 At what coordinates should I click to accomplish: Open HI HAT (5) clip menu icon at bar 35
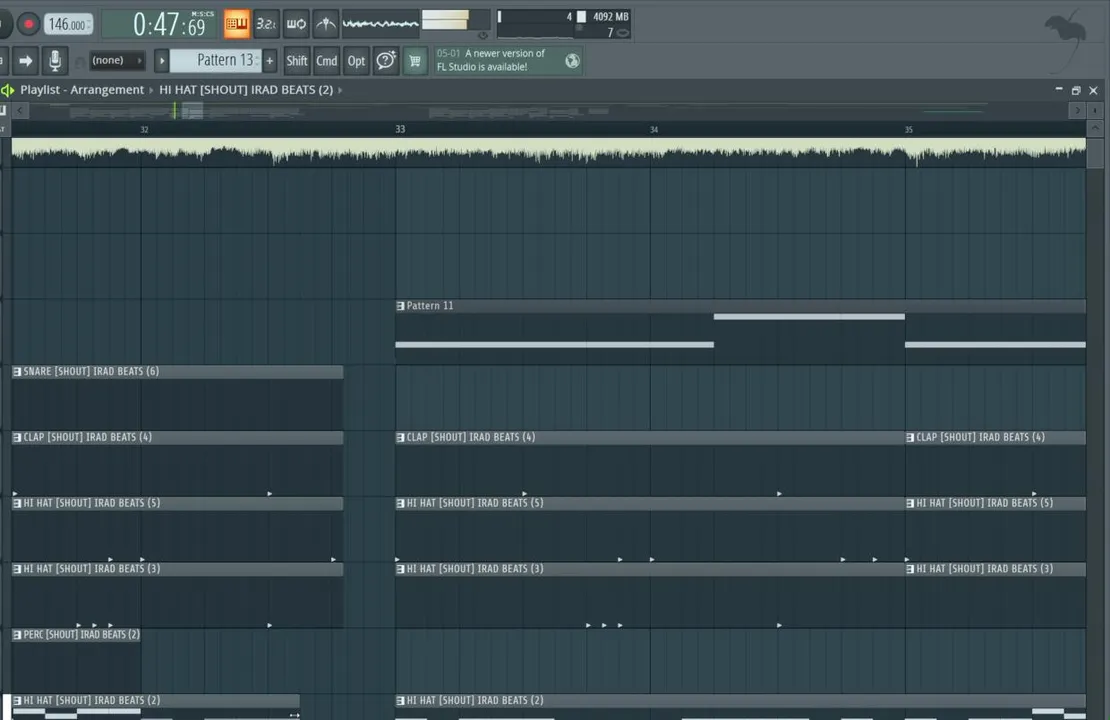coord(910,503)
